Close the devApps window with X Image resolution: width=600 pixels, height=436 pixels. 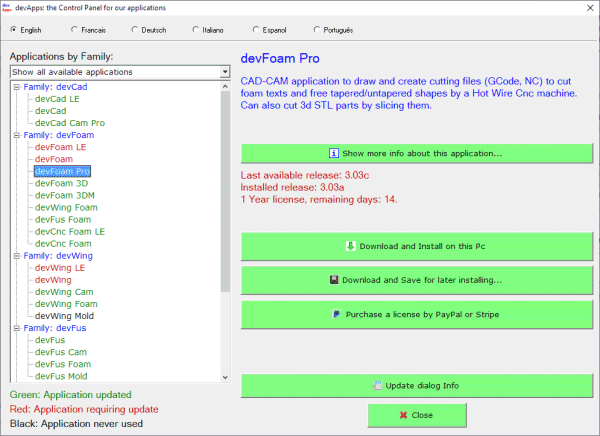[x=590, y=8]
